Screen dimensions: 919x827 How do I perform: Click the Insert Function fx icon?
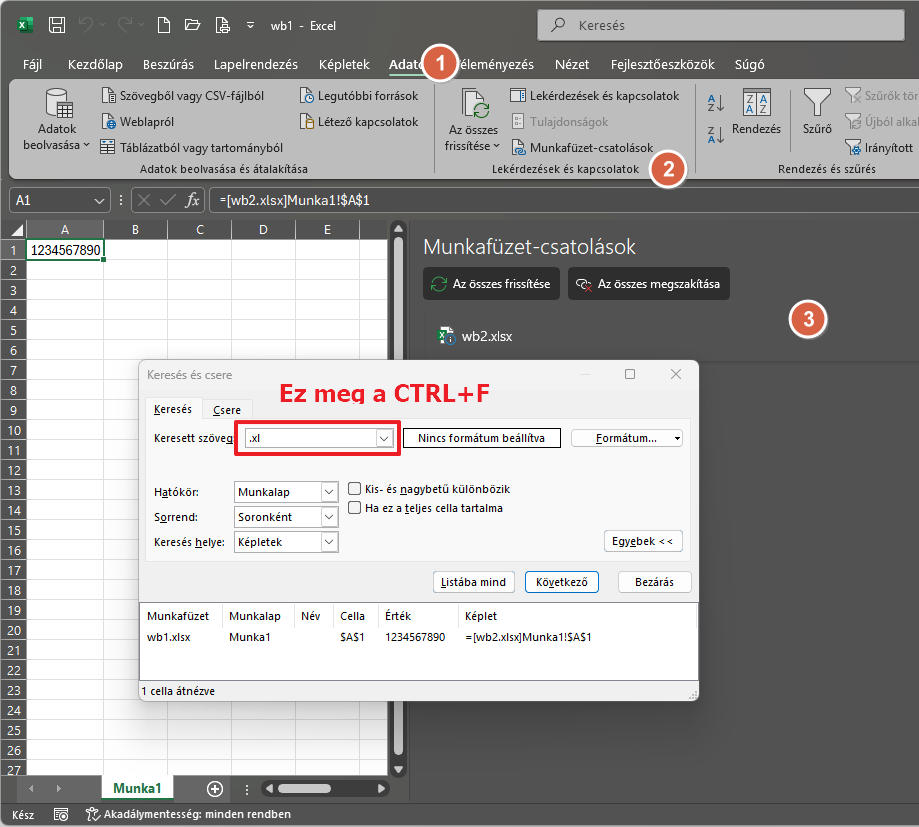coord(192,200)
